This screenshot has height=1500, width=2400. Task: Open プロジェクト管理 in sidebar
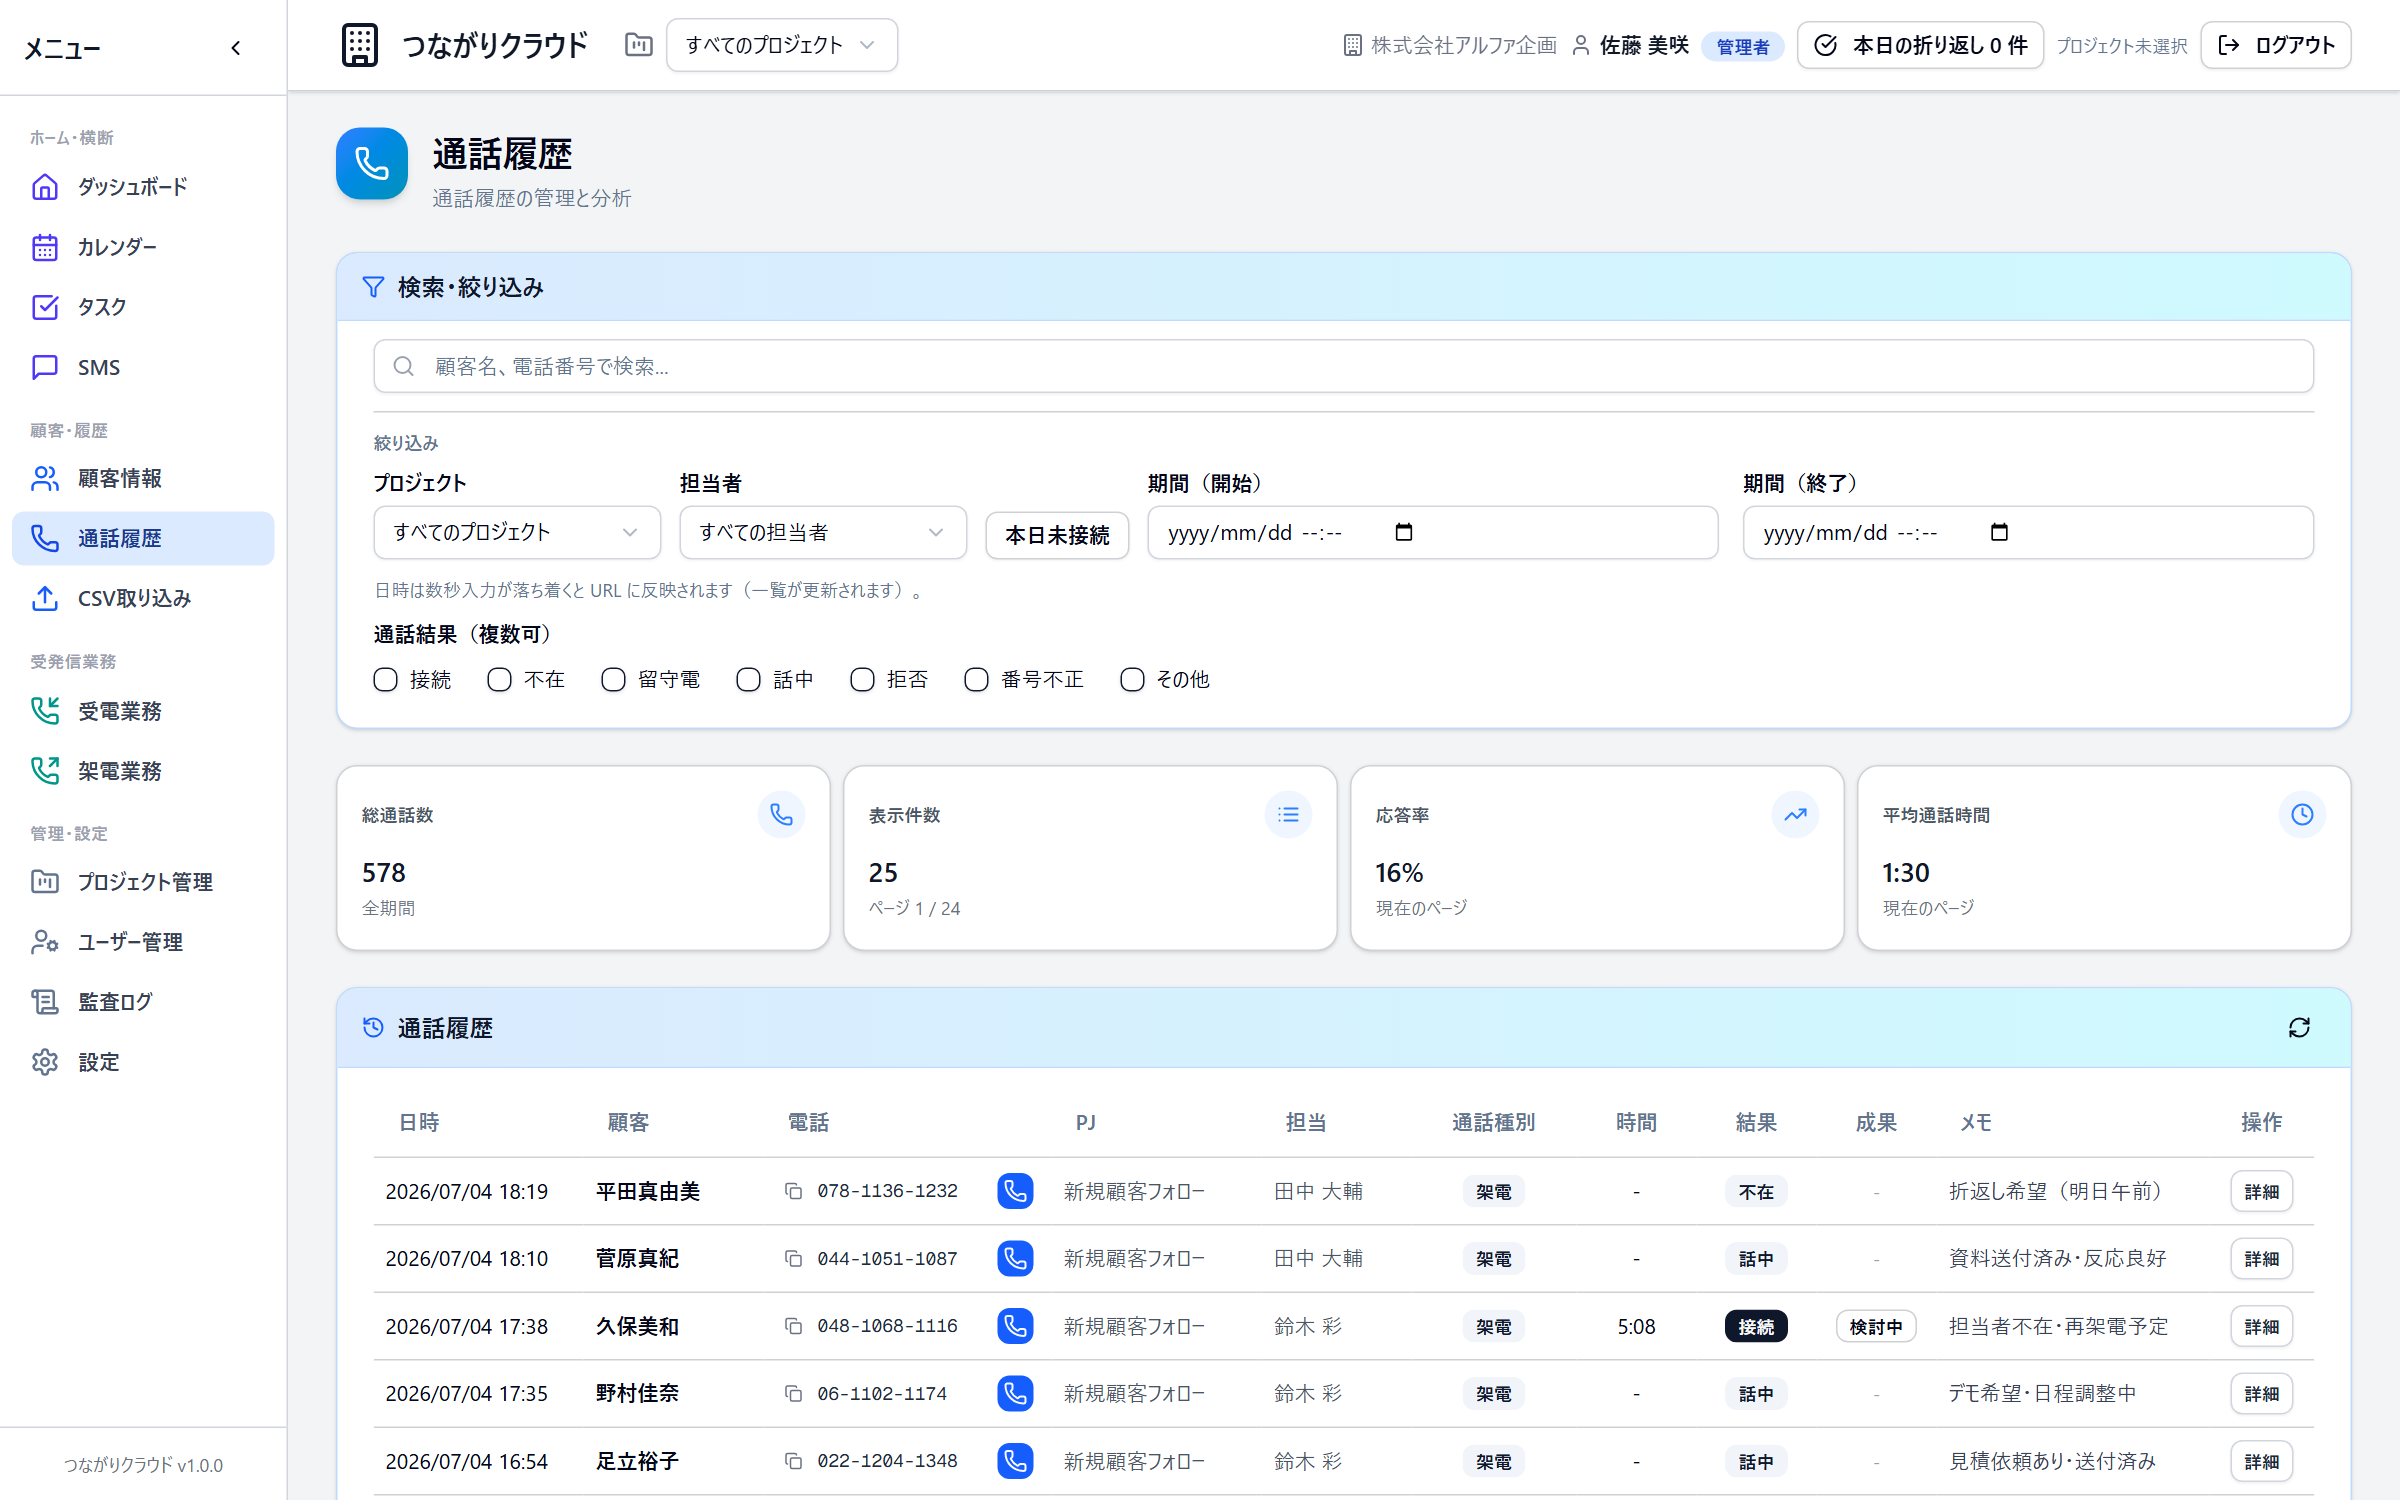tap(143, 882)
